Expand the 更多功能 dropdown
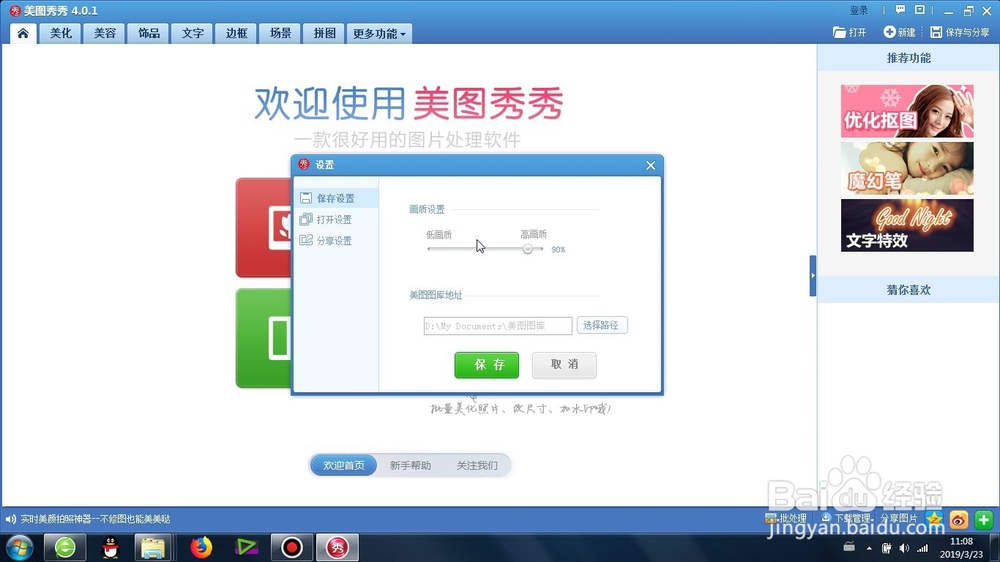The height and width of the screenshot is (562, 1000). (379, 33)
